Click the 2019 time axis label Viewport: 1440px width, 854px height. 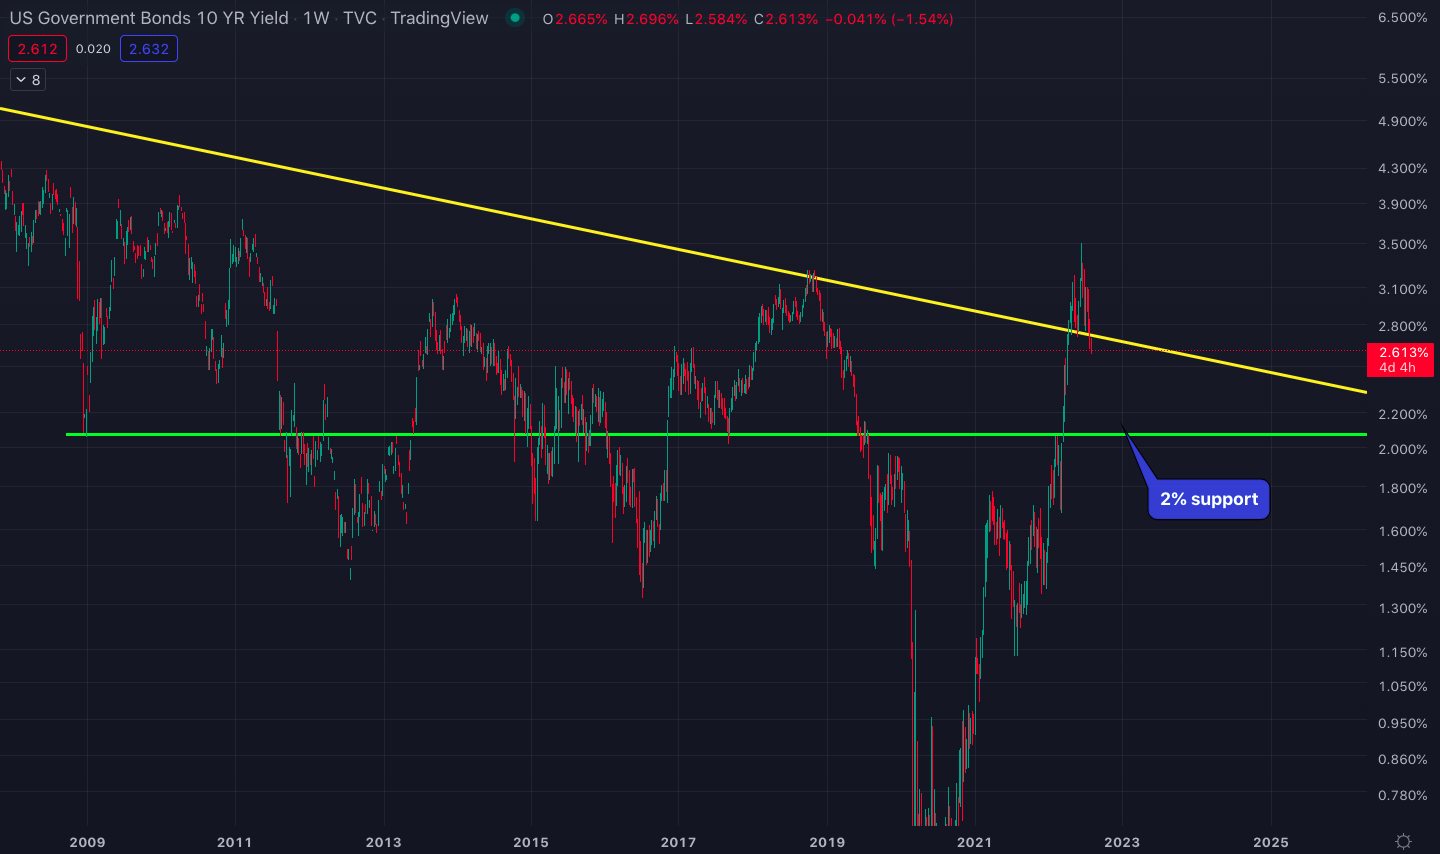[x=827, y=842]
